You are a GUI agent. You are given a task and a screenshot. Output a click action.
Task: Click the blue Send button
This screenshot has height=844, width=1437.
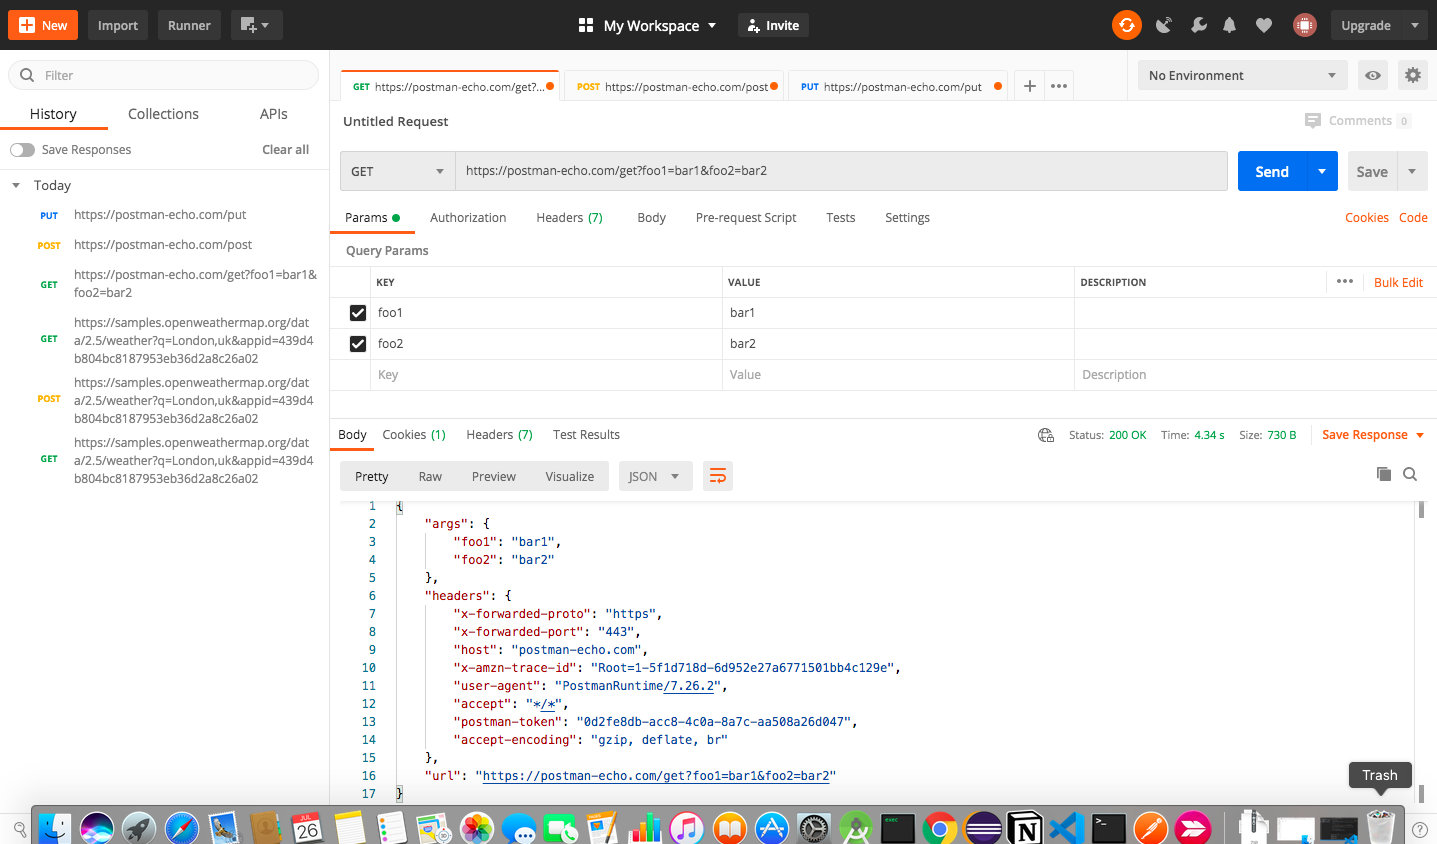point(1272,171)
